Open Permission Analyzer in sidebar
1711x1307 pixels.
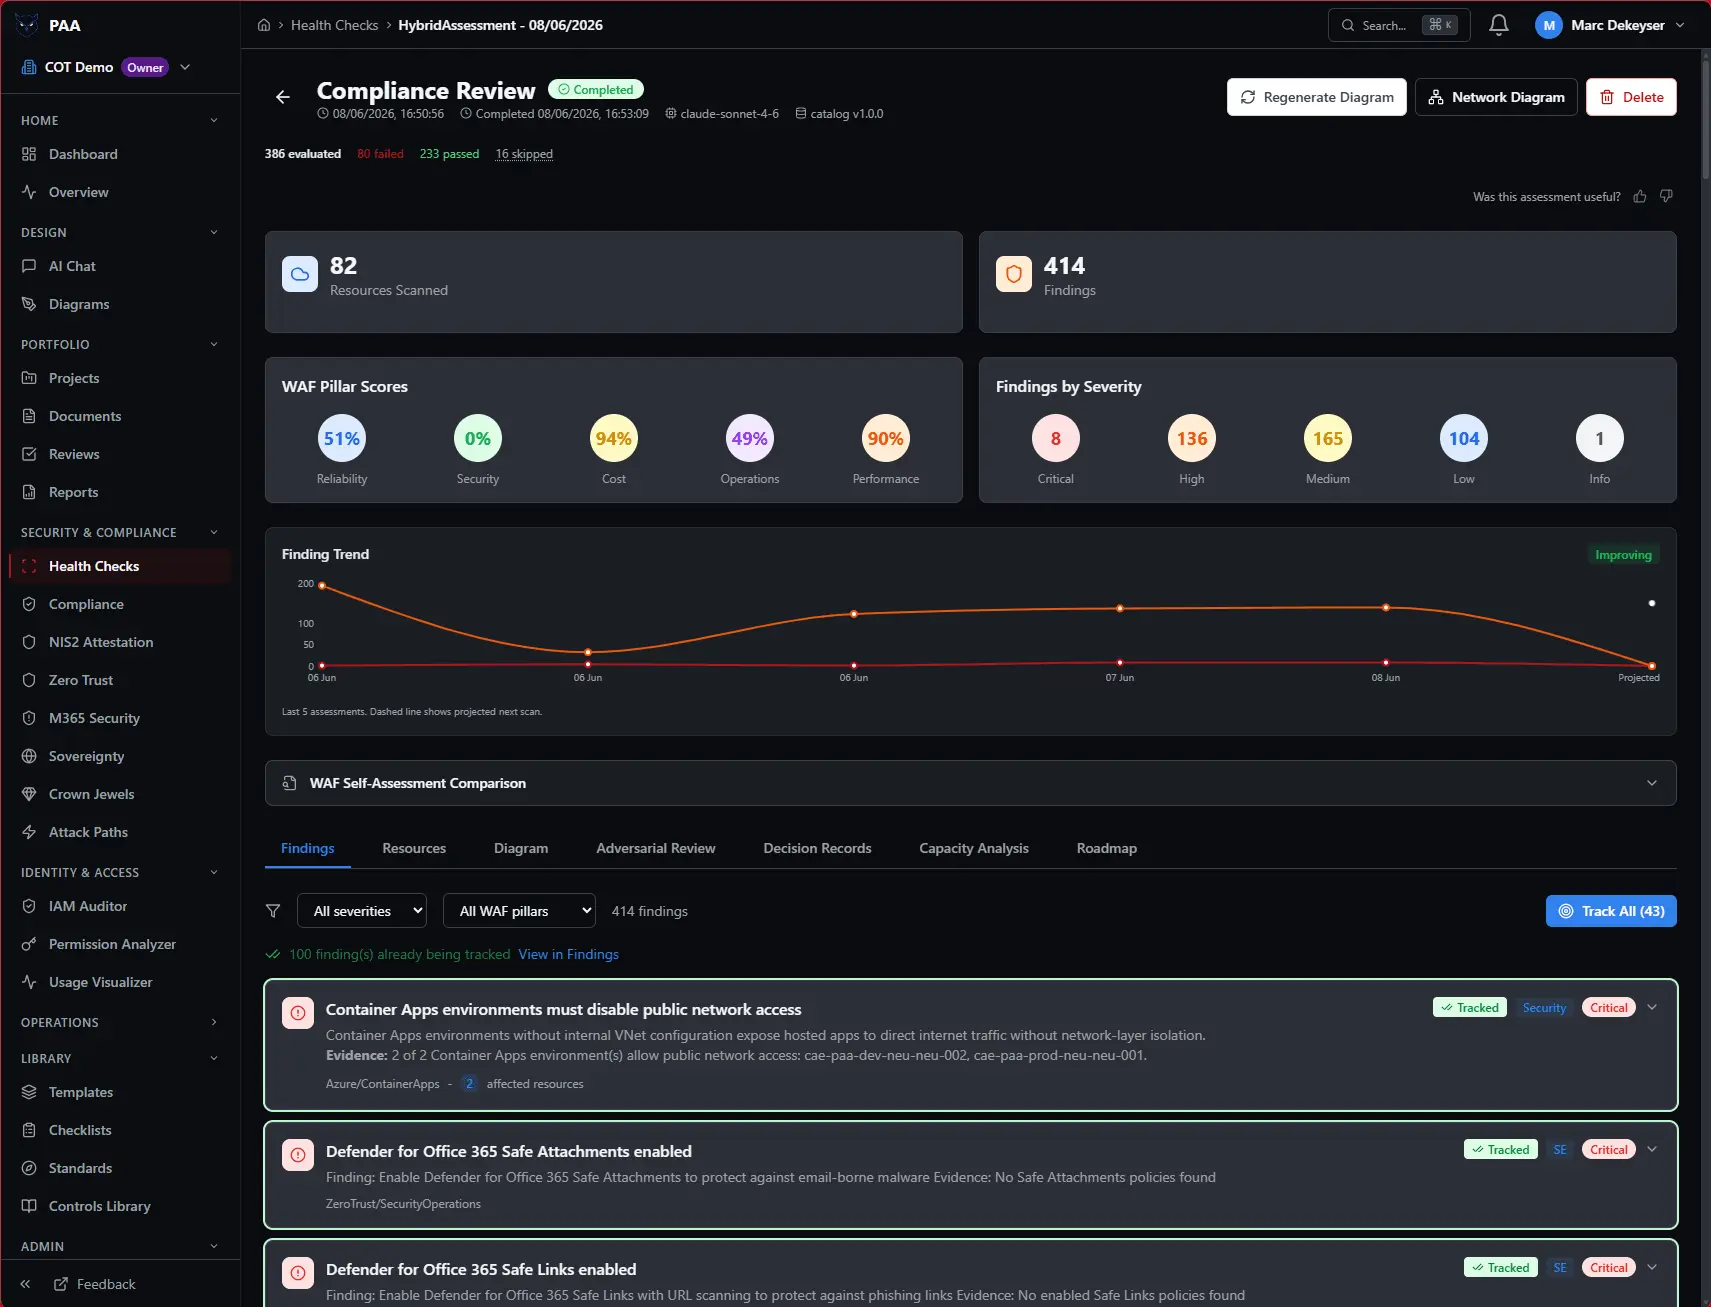pos(120,944)
